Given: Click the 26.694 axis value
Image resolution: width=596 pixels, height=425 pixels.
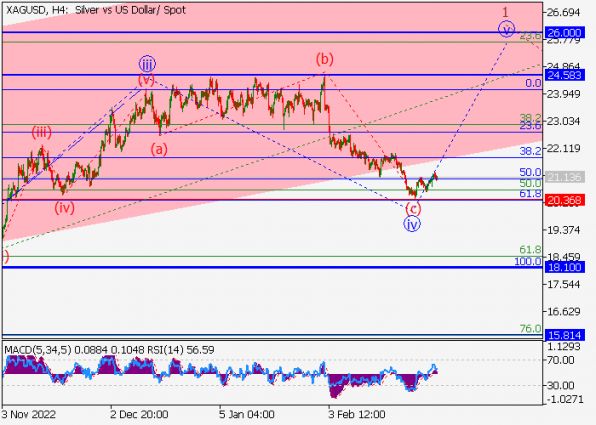Looking at the screenshot, I should tap(563, 13).
